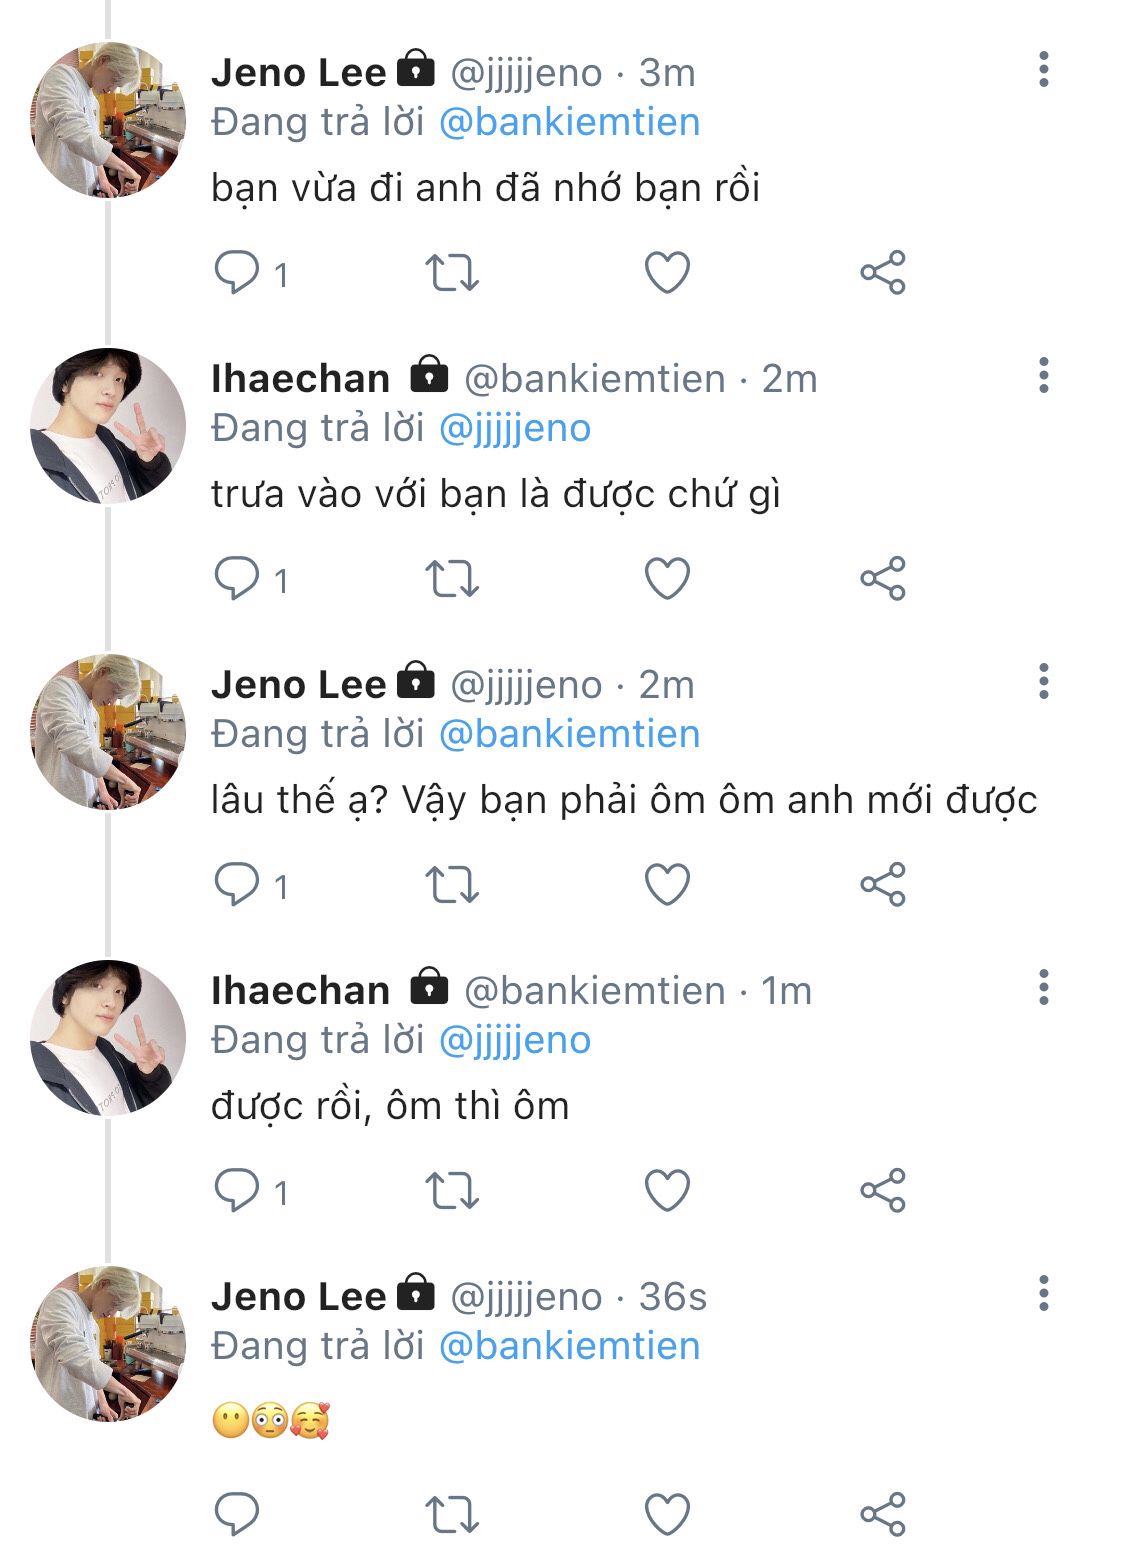Open lhaechan's avatar on the 1m tweet
Image resolution: width=1125 pixels, height=1548 pixels.
(108, 1037)
